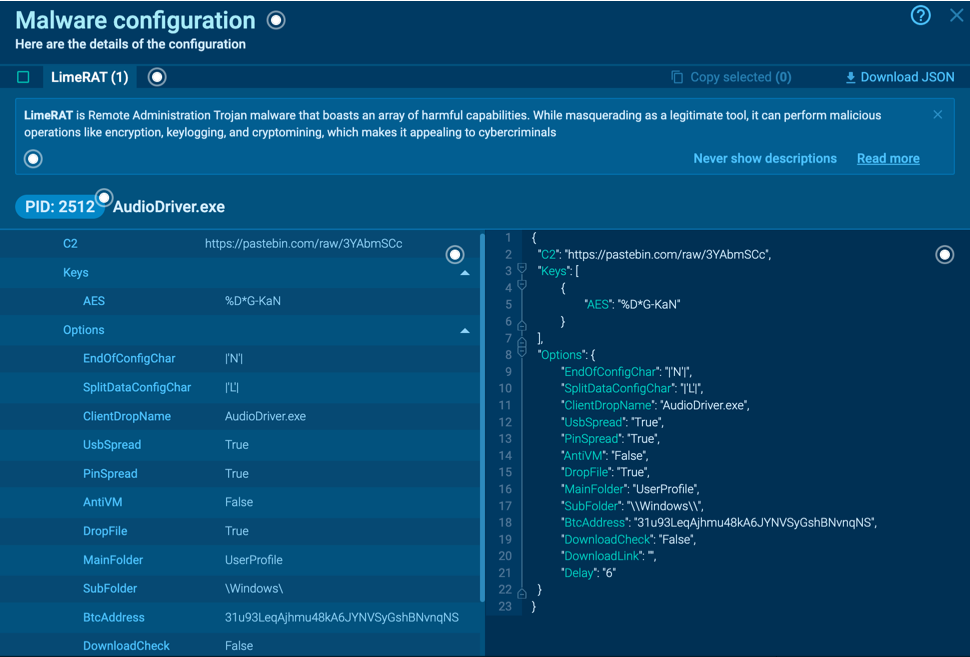
Task: Click the configuration table's vertical scrollbar
Action: coord(482,420)
